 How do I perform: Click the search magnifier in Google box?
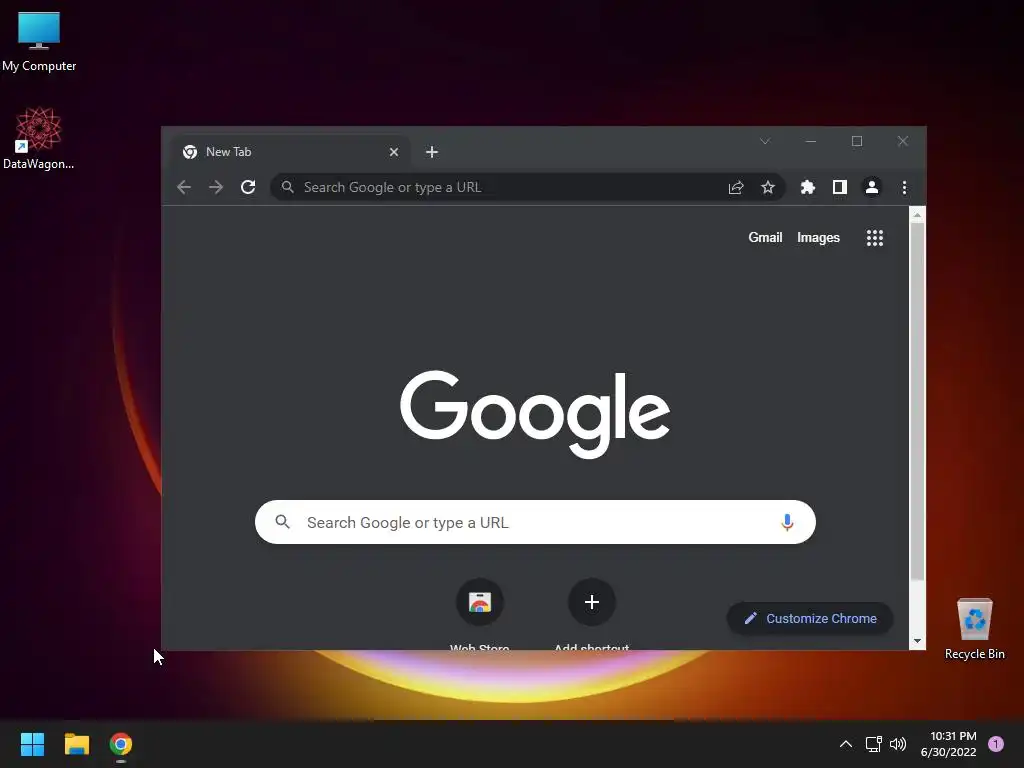click(x=282, y=522)
